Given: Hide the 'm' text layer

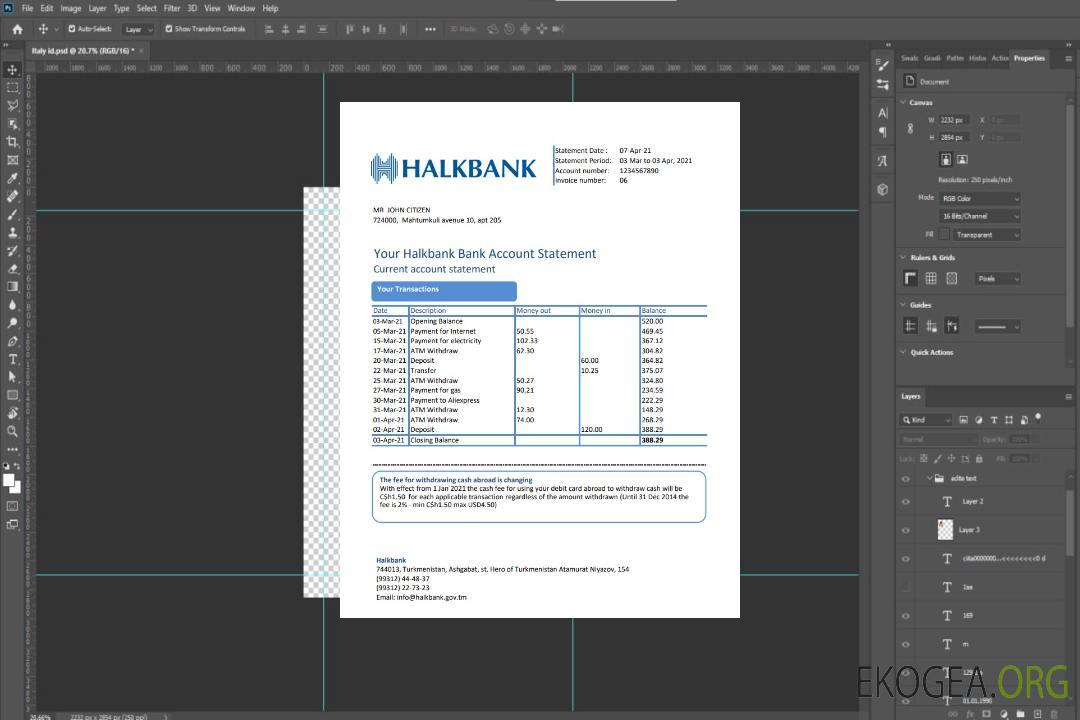Looking at the screenshot, I should point(906,644).
